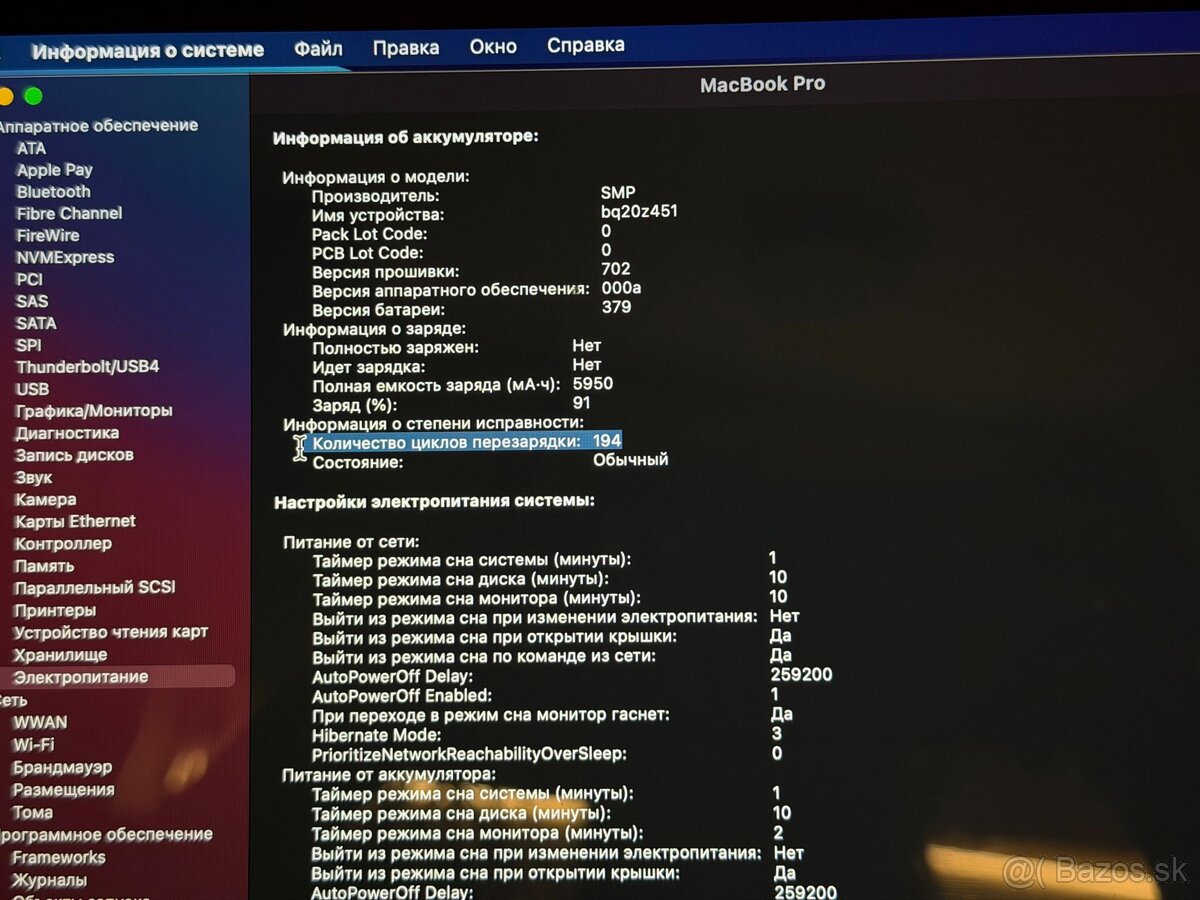Select Звук in the sidebar
This screenshot has height=900, width=1200.
pyautogui.click(x=34, y=477)
